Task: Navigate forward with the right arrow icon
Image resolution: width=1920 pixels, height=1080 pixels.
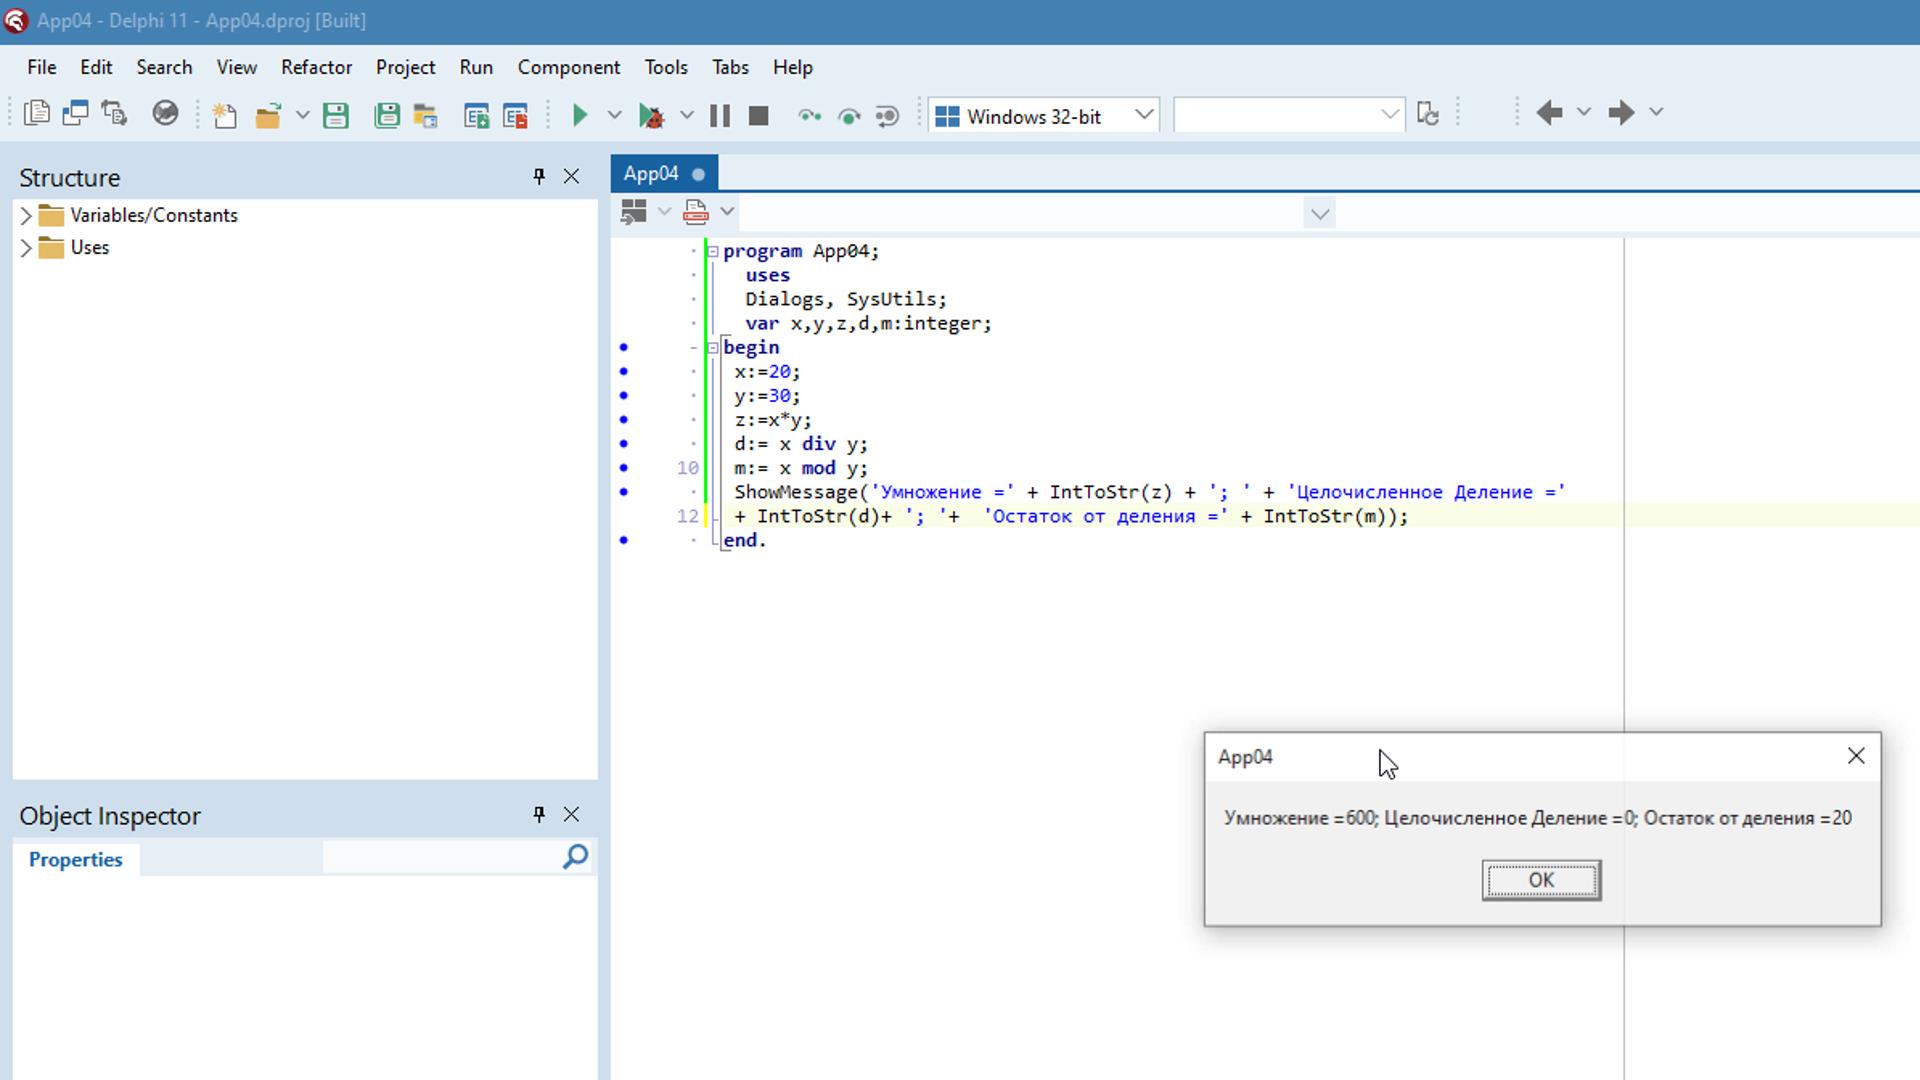Action: 1621,112
